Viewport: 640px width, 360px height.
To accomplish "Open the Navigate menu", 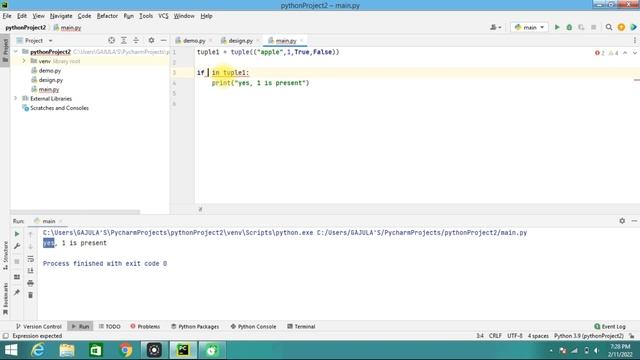I will 61,16.
